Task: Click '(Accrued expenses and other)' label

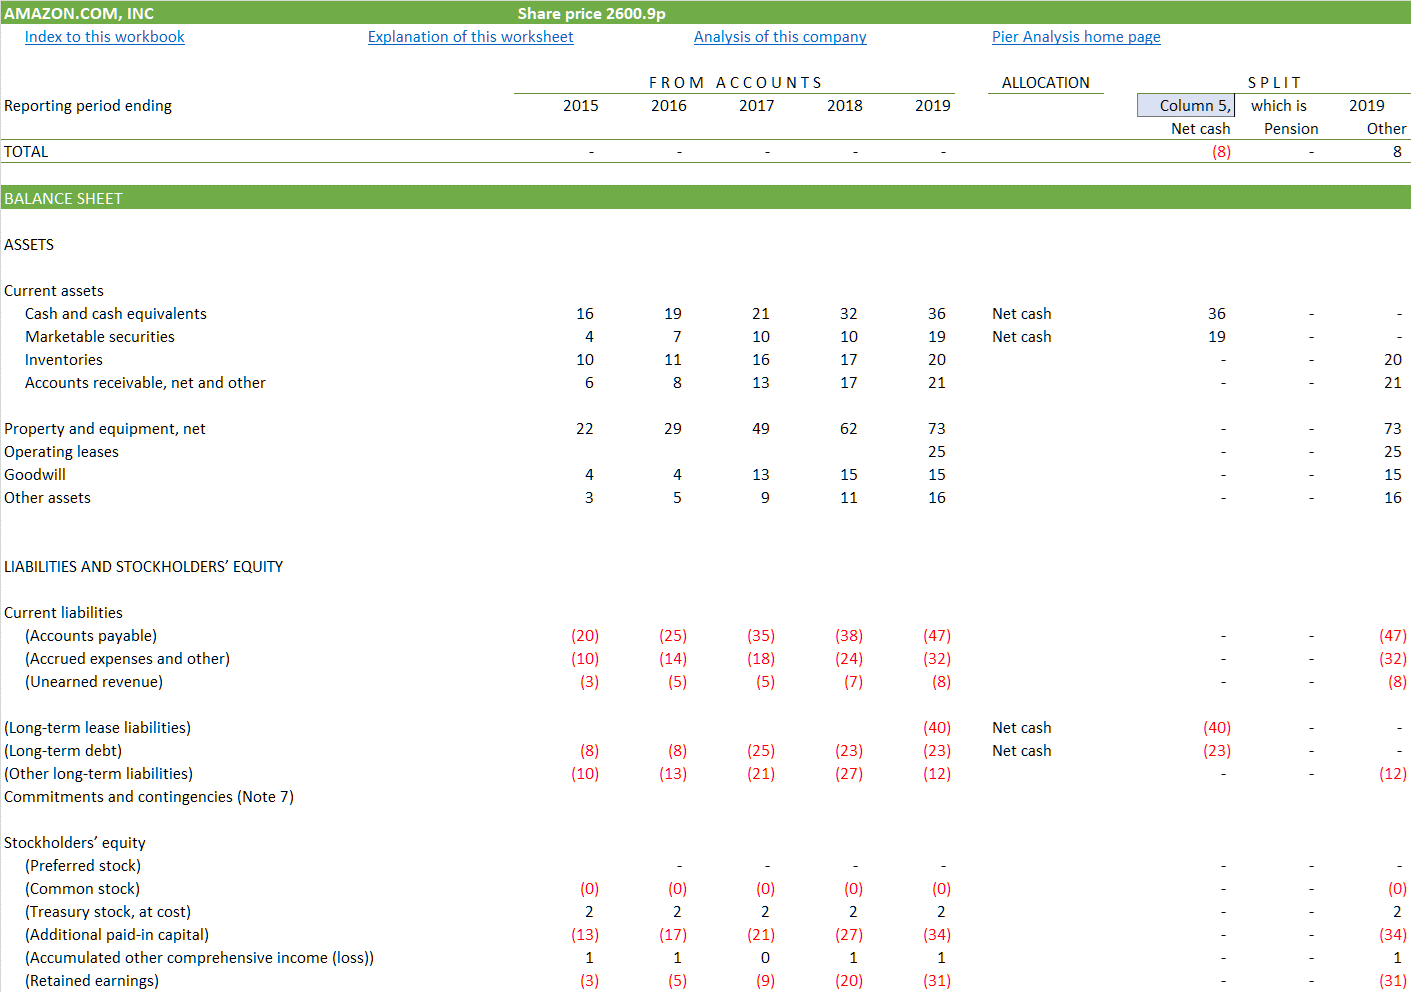Action: point(127,659)
